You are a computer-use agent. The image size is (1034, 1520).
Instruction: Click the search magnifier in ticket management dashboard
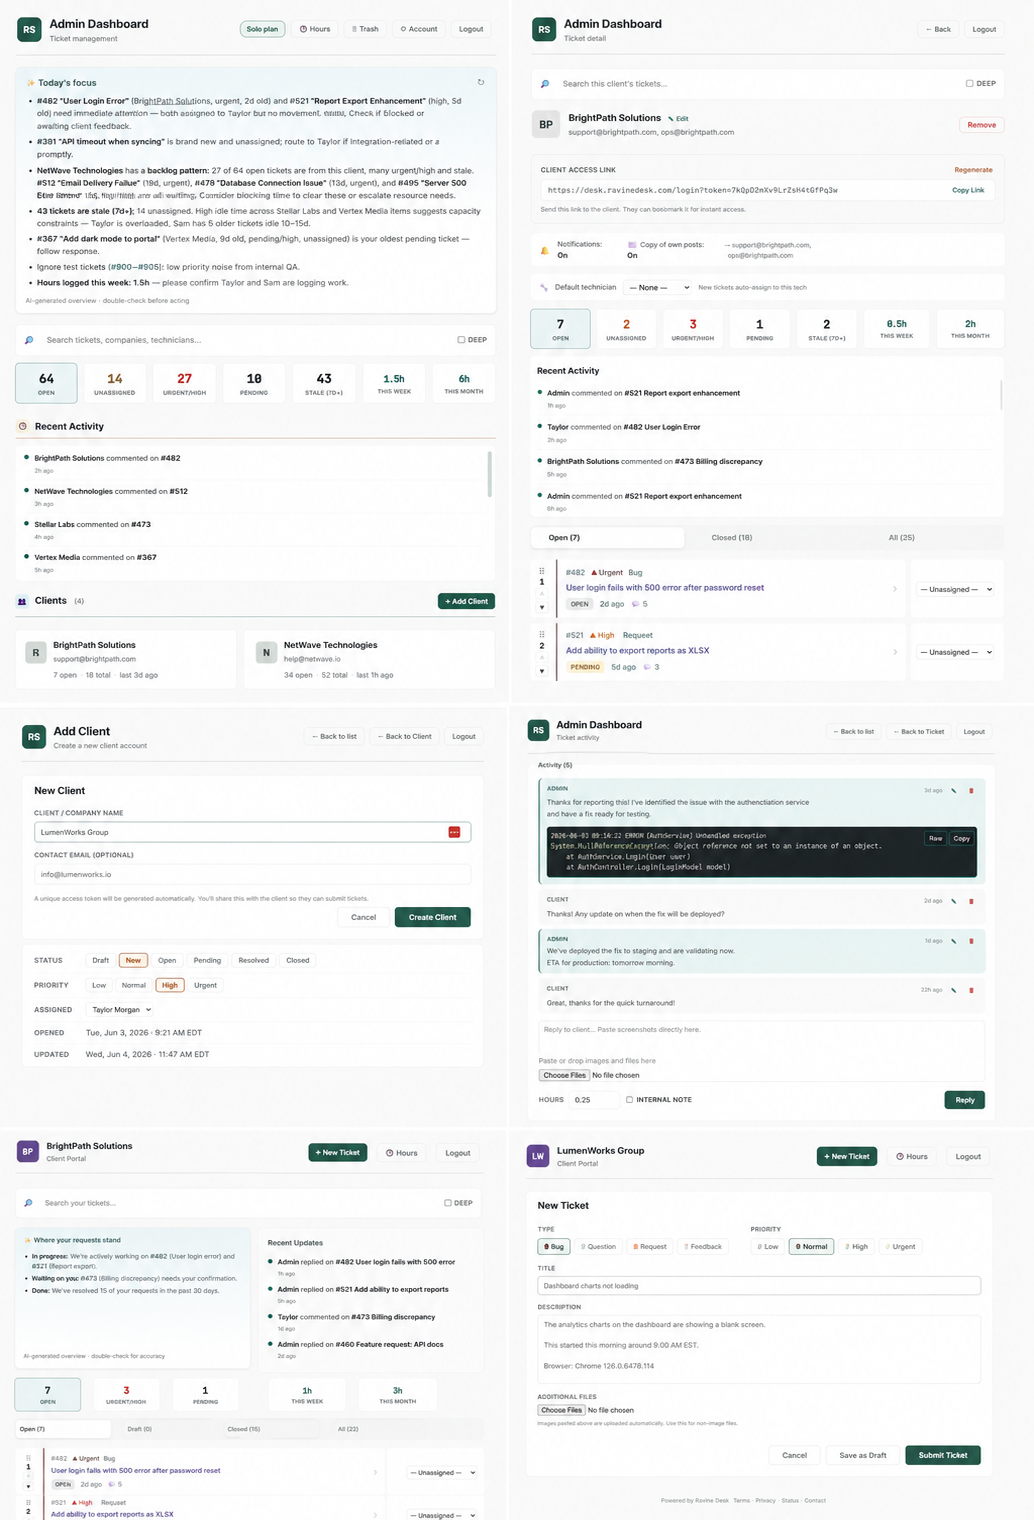pos(29,340)
